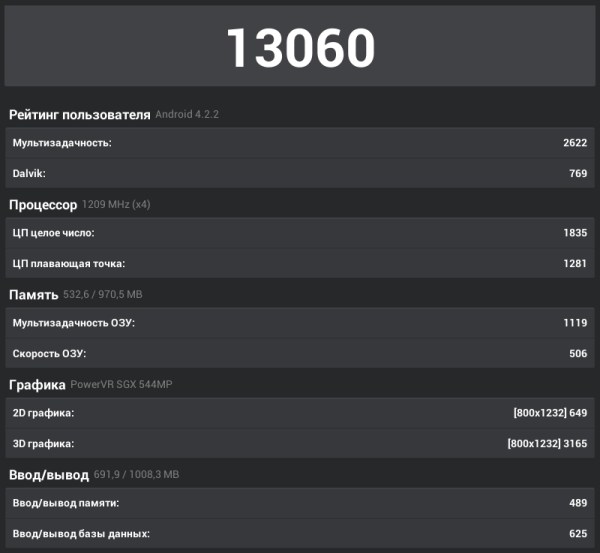Open the Мультизадачность score row
The height and width of the screenshot is (553, 600).
(x=300, y=143)
